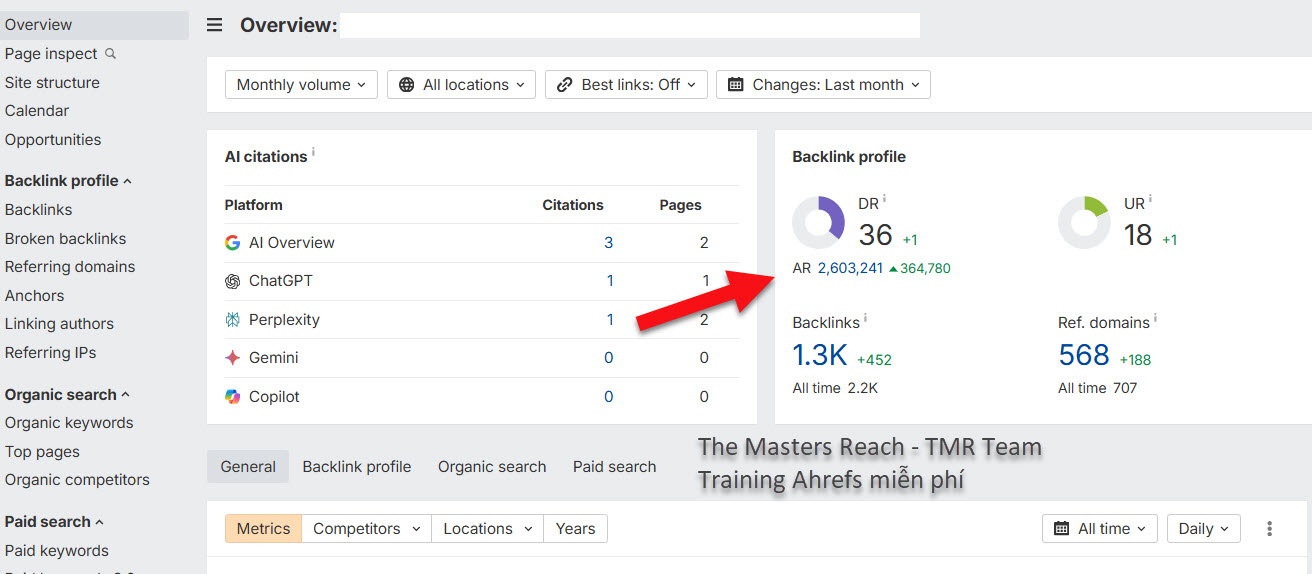Toggle the hamburger sidebar menu icon
The height and width of the screenshot is (574, 1312).
214,25
